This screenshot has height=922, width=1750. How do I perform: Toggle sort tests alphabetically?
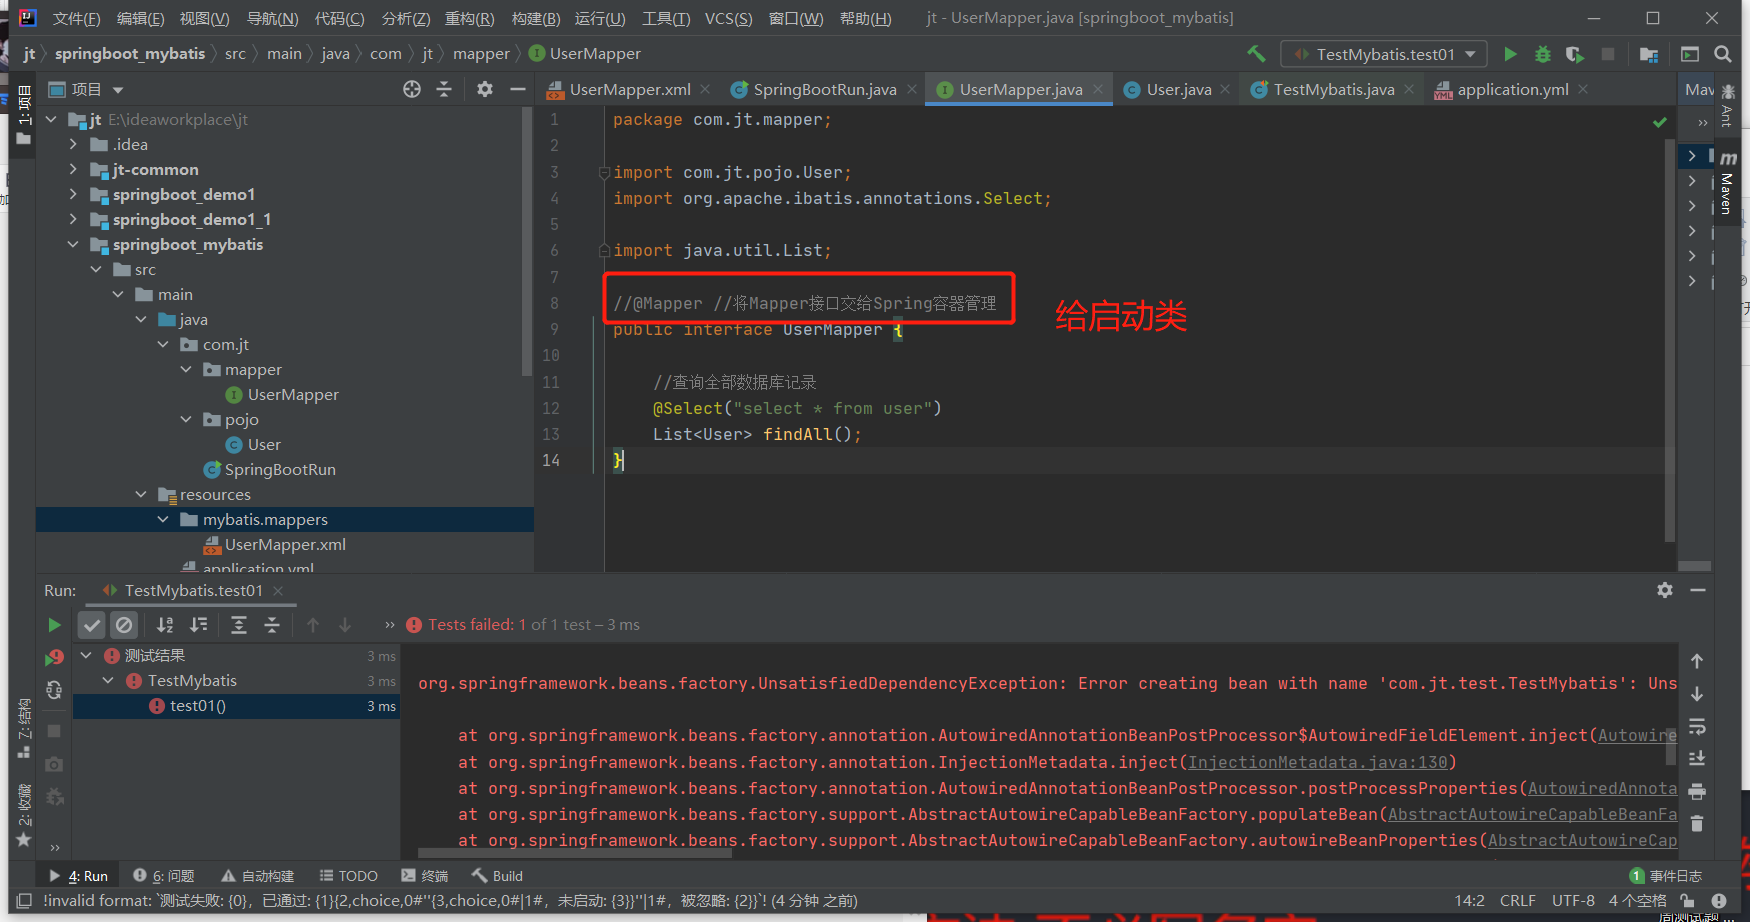[165, 625]
